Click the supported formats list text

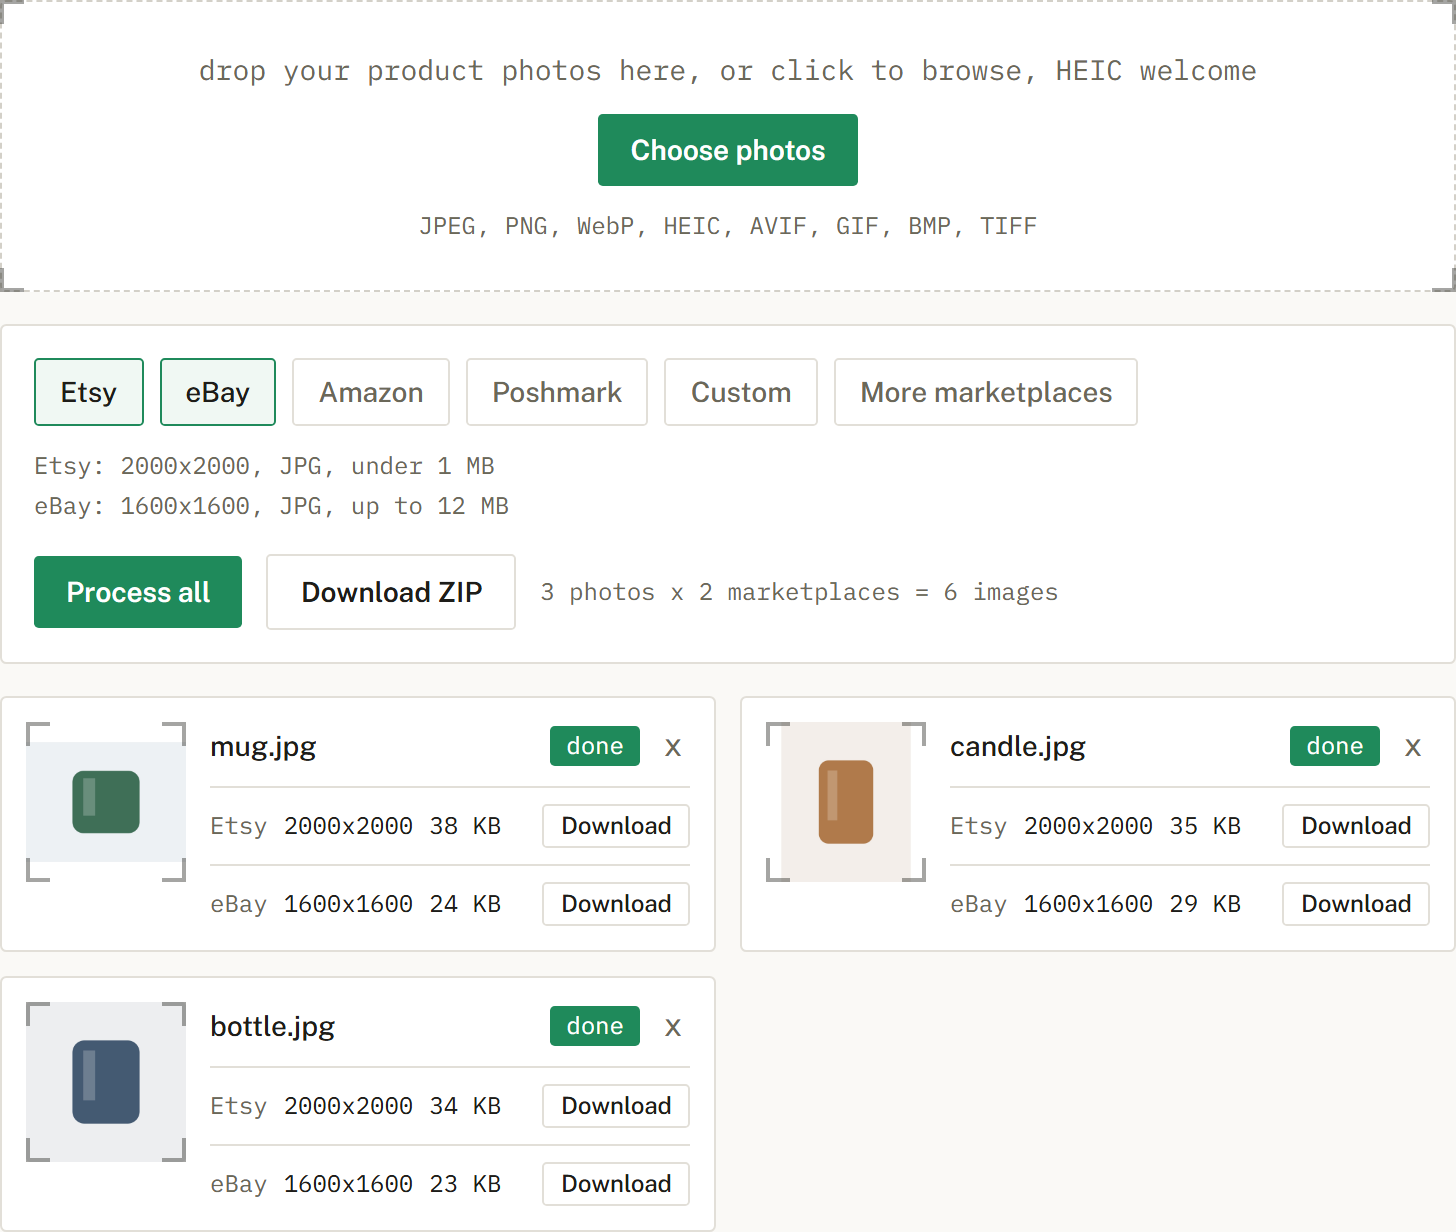click(728, 226)
